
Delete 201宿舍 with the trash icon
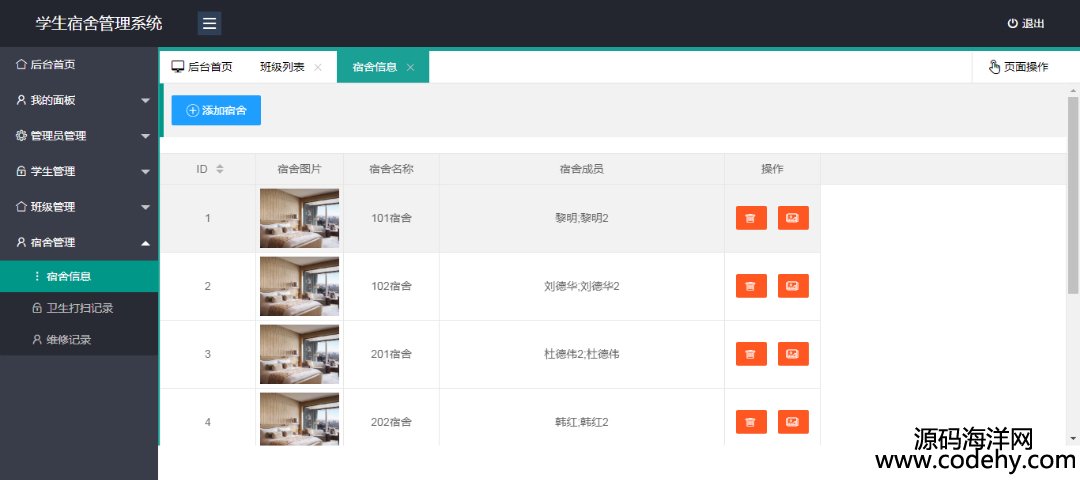(751, 354)
